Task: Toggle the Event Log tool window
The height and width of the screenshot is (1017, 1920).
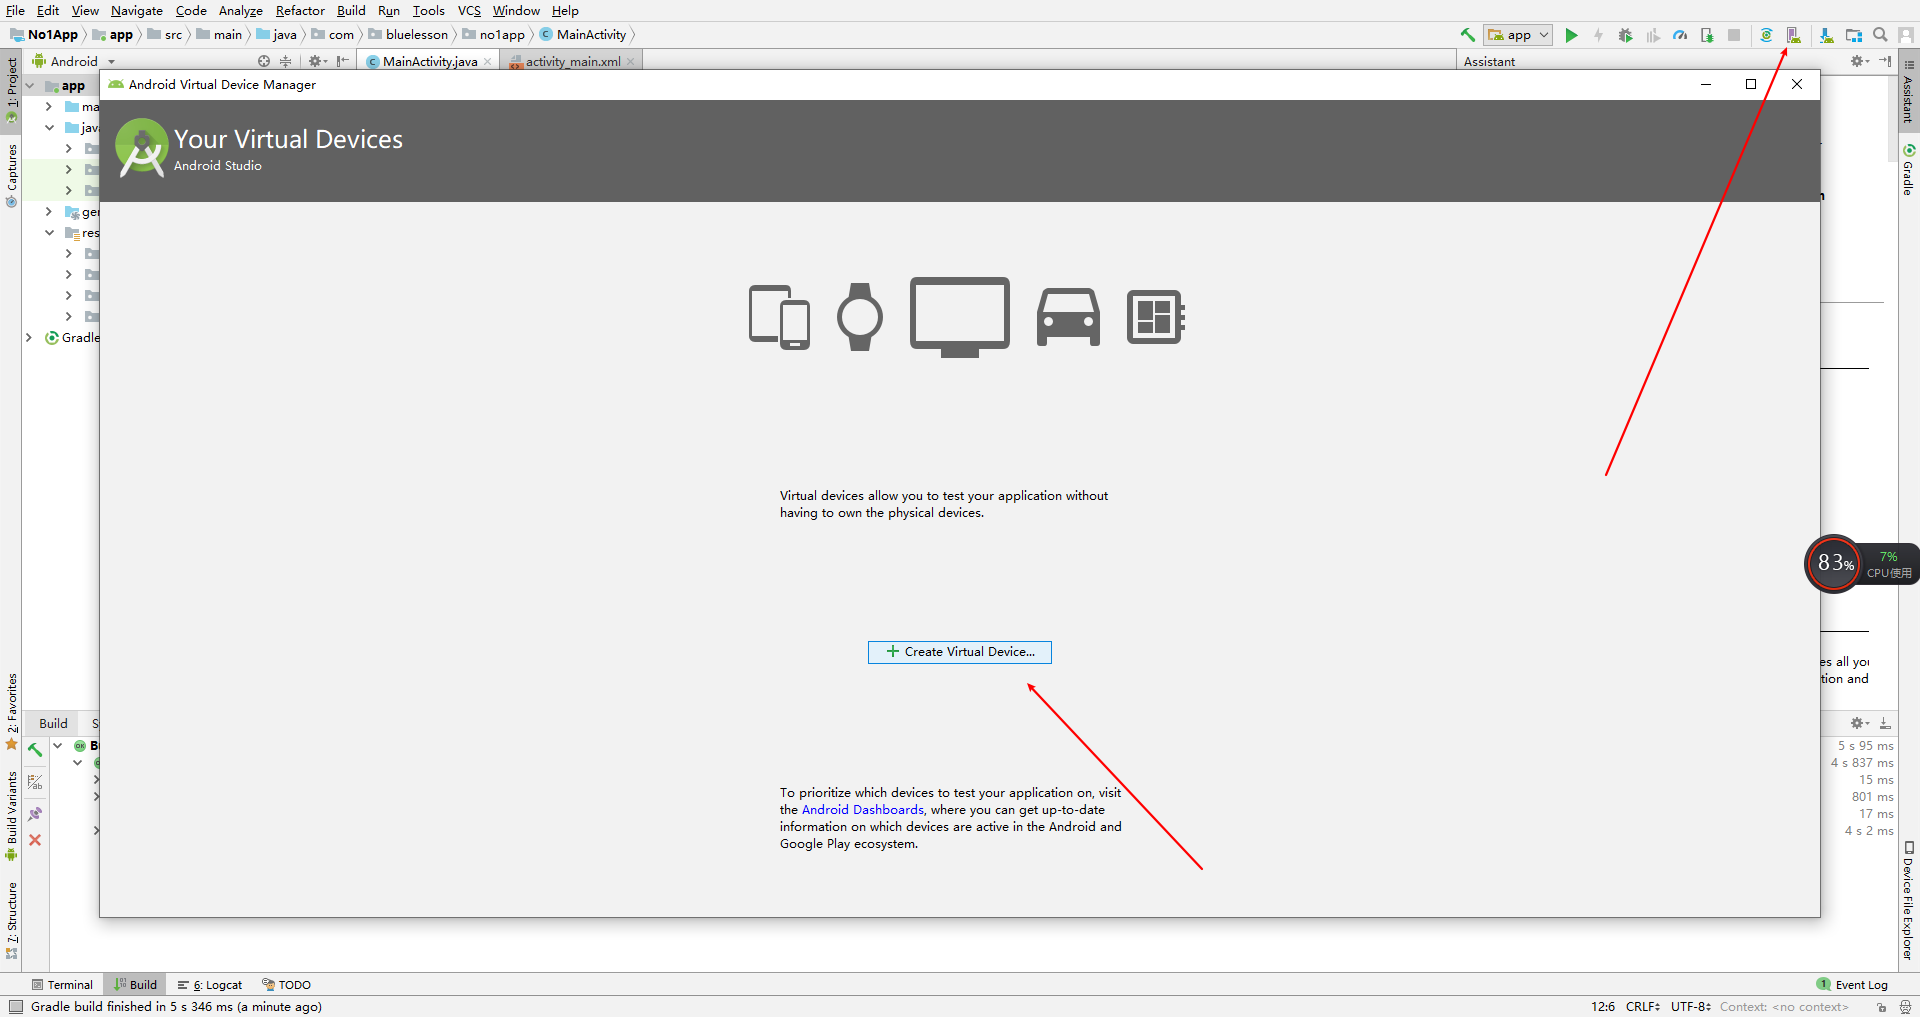Action: pyautogui.click(x=1852, y=985)
